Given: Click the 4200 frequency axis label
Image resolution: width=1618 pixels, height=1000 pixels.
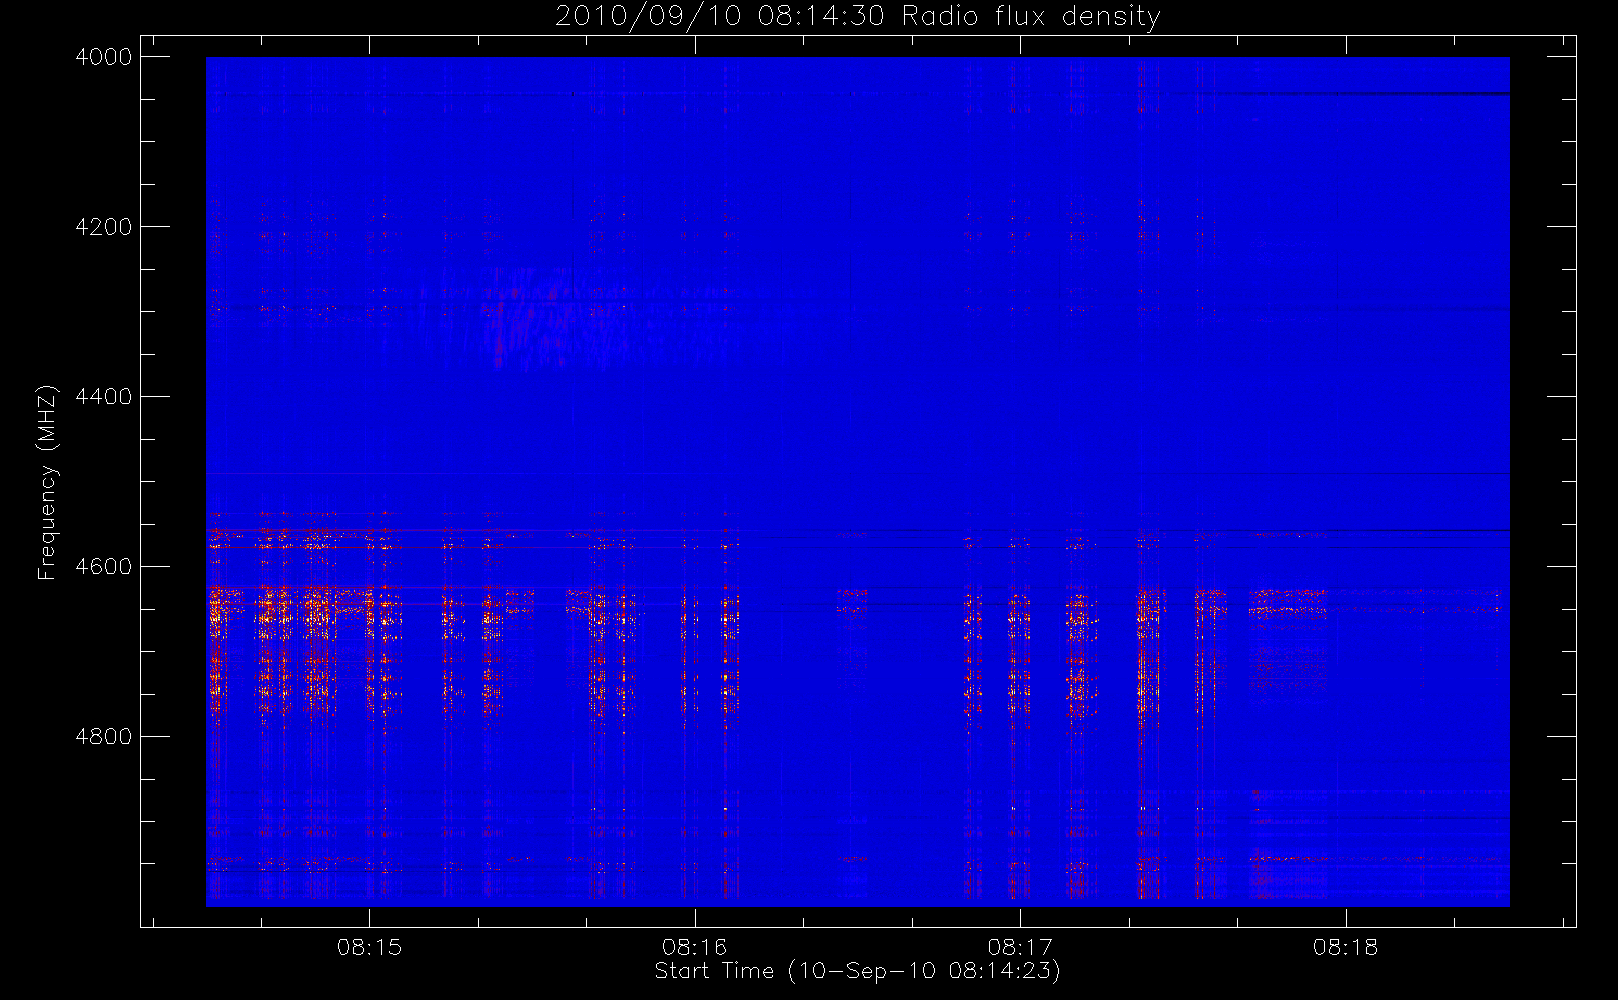Looking at the screenshot, I should 104,227.
